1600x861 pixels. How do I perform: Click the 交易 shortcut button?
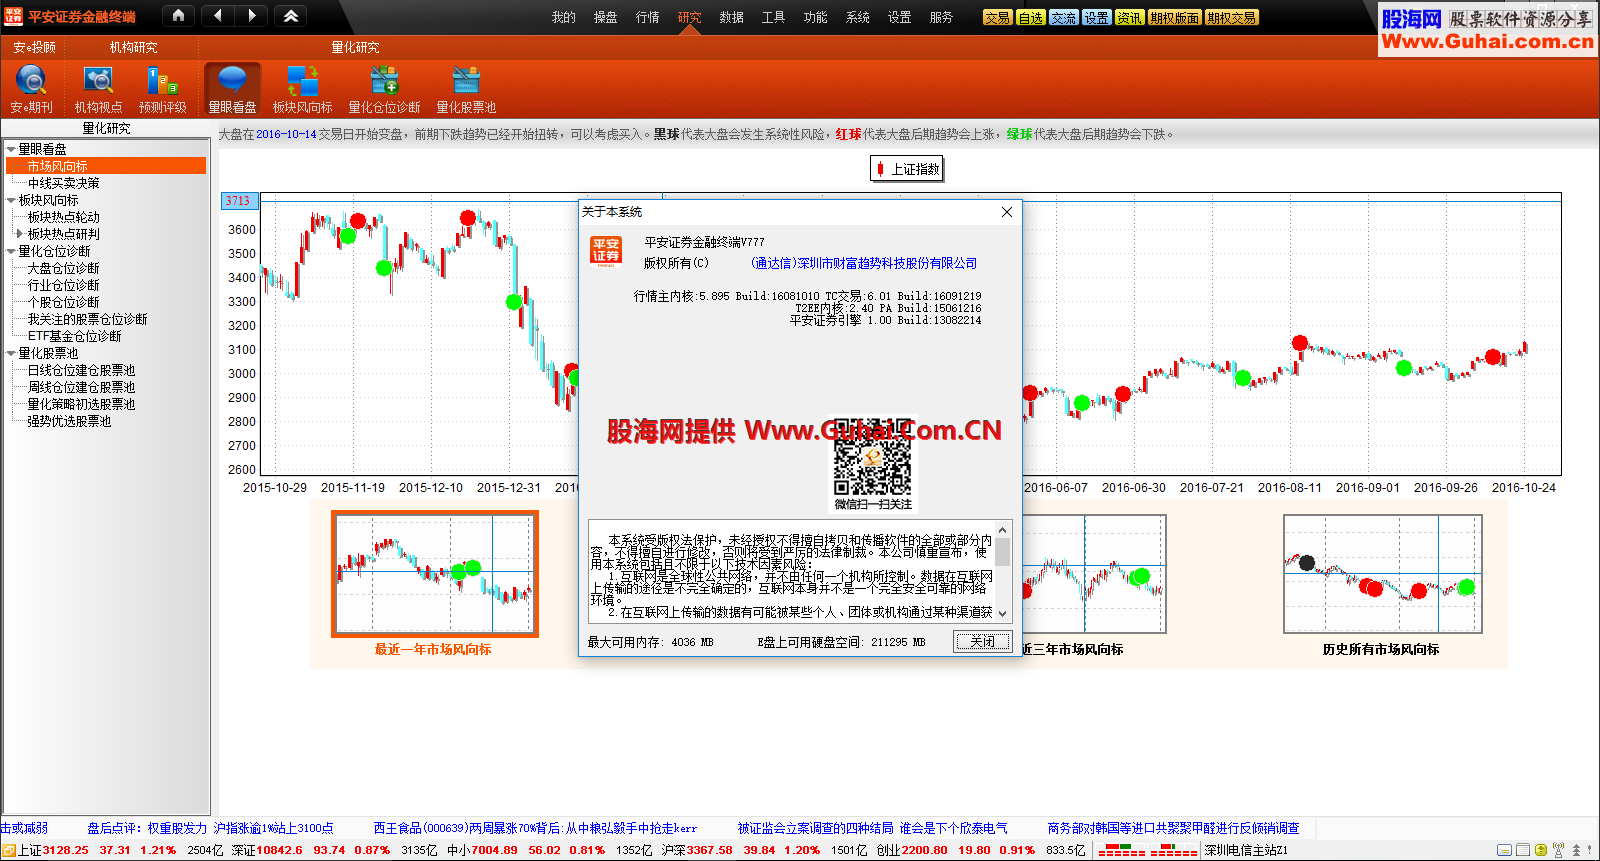pyautogui.click(x=997, y=18)
